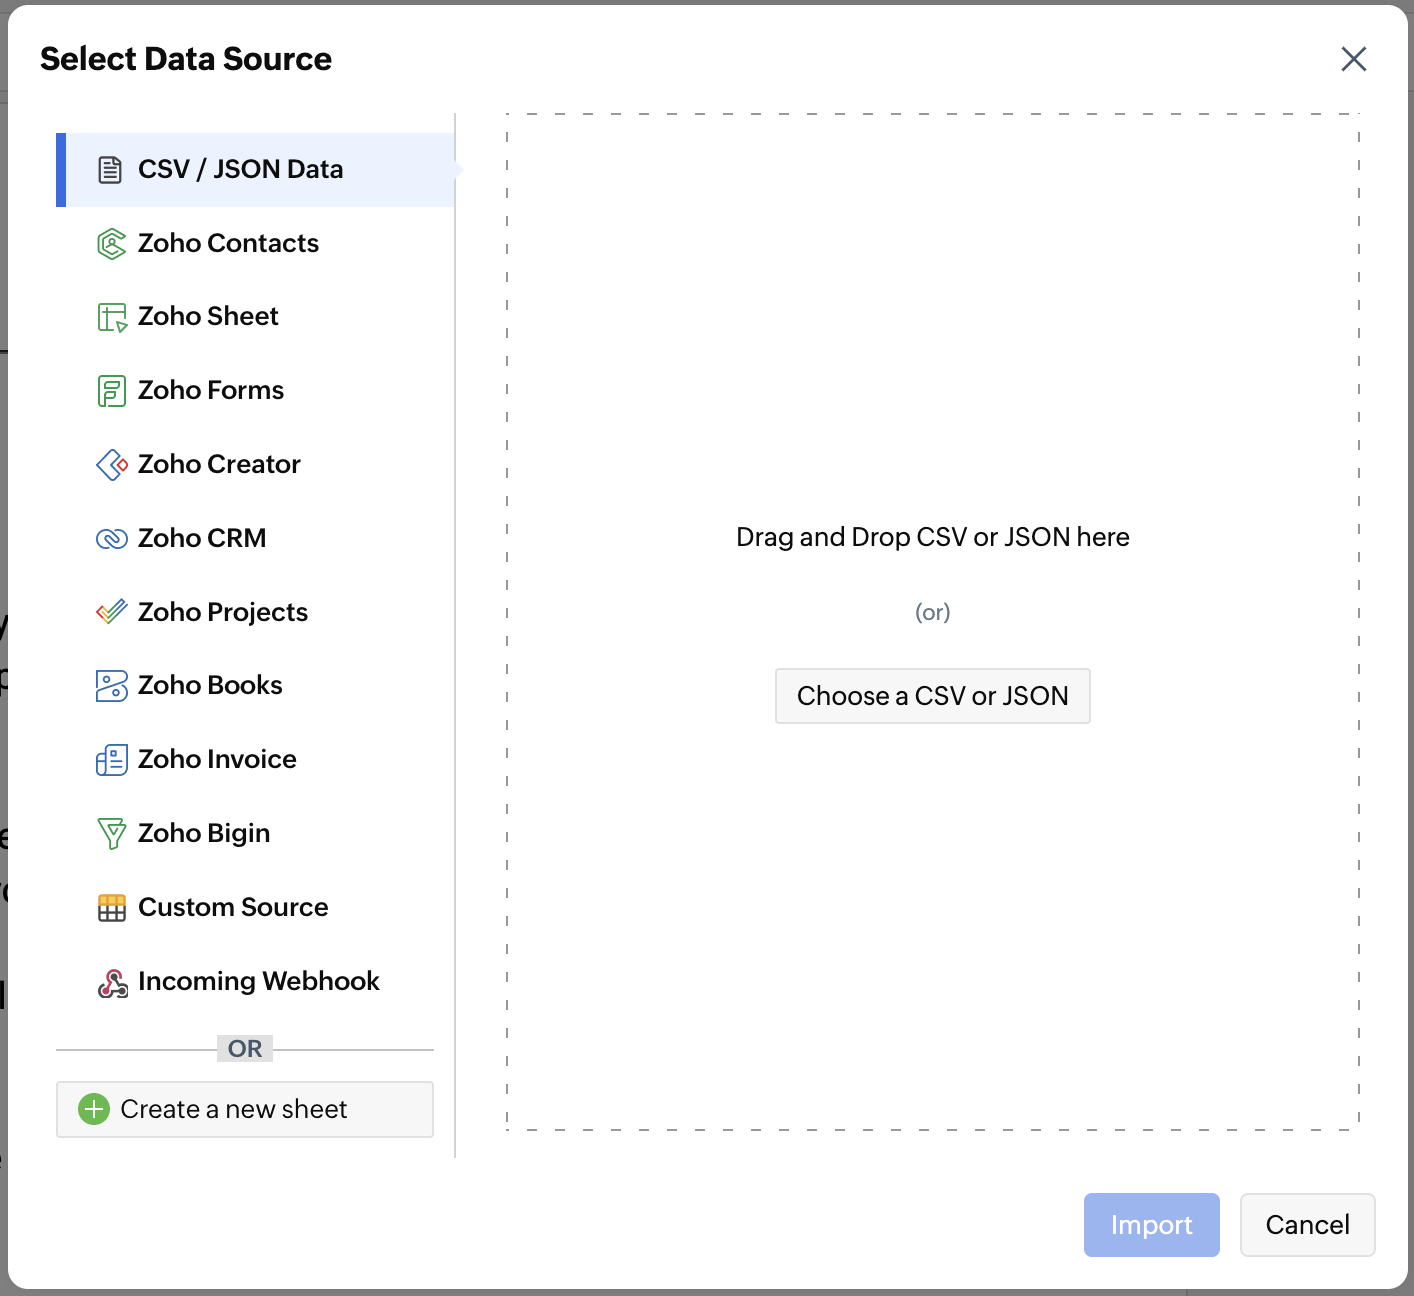Click the Incoming Webhook icon

pyautogui.click(x=112, y=983)
